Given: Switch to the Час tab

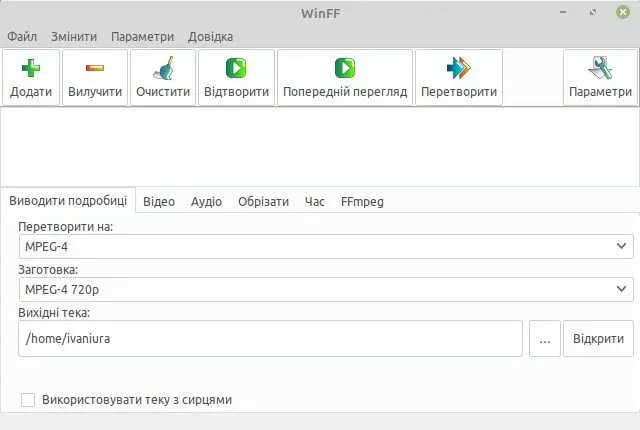Looking at the screenshot, I should 315,202.
